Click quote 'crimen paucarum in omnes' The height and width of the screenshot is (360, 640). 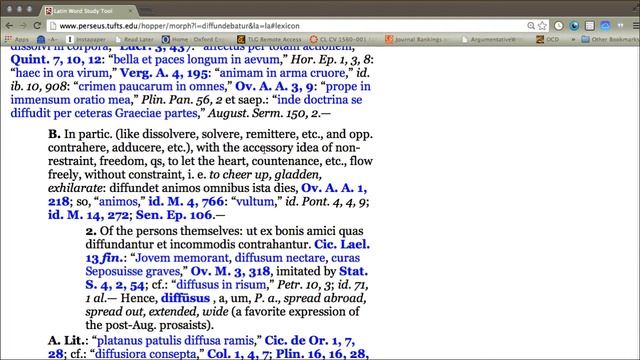(151, 87)
